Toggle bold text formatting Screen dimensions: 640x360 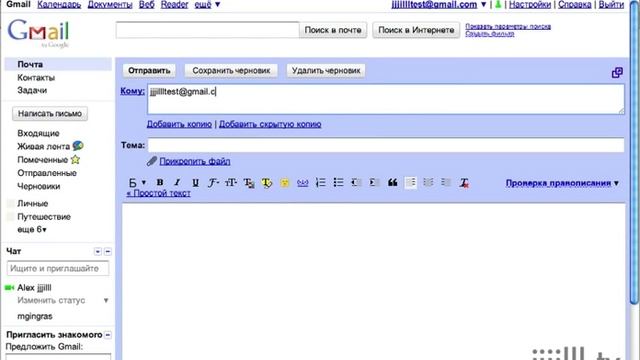[x=160, y=182]
